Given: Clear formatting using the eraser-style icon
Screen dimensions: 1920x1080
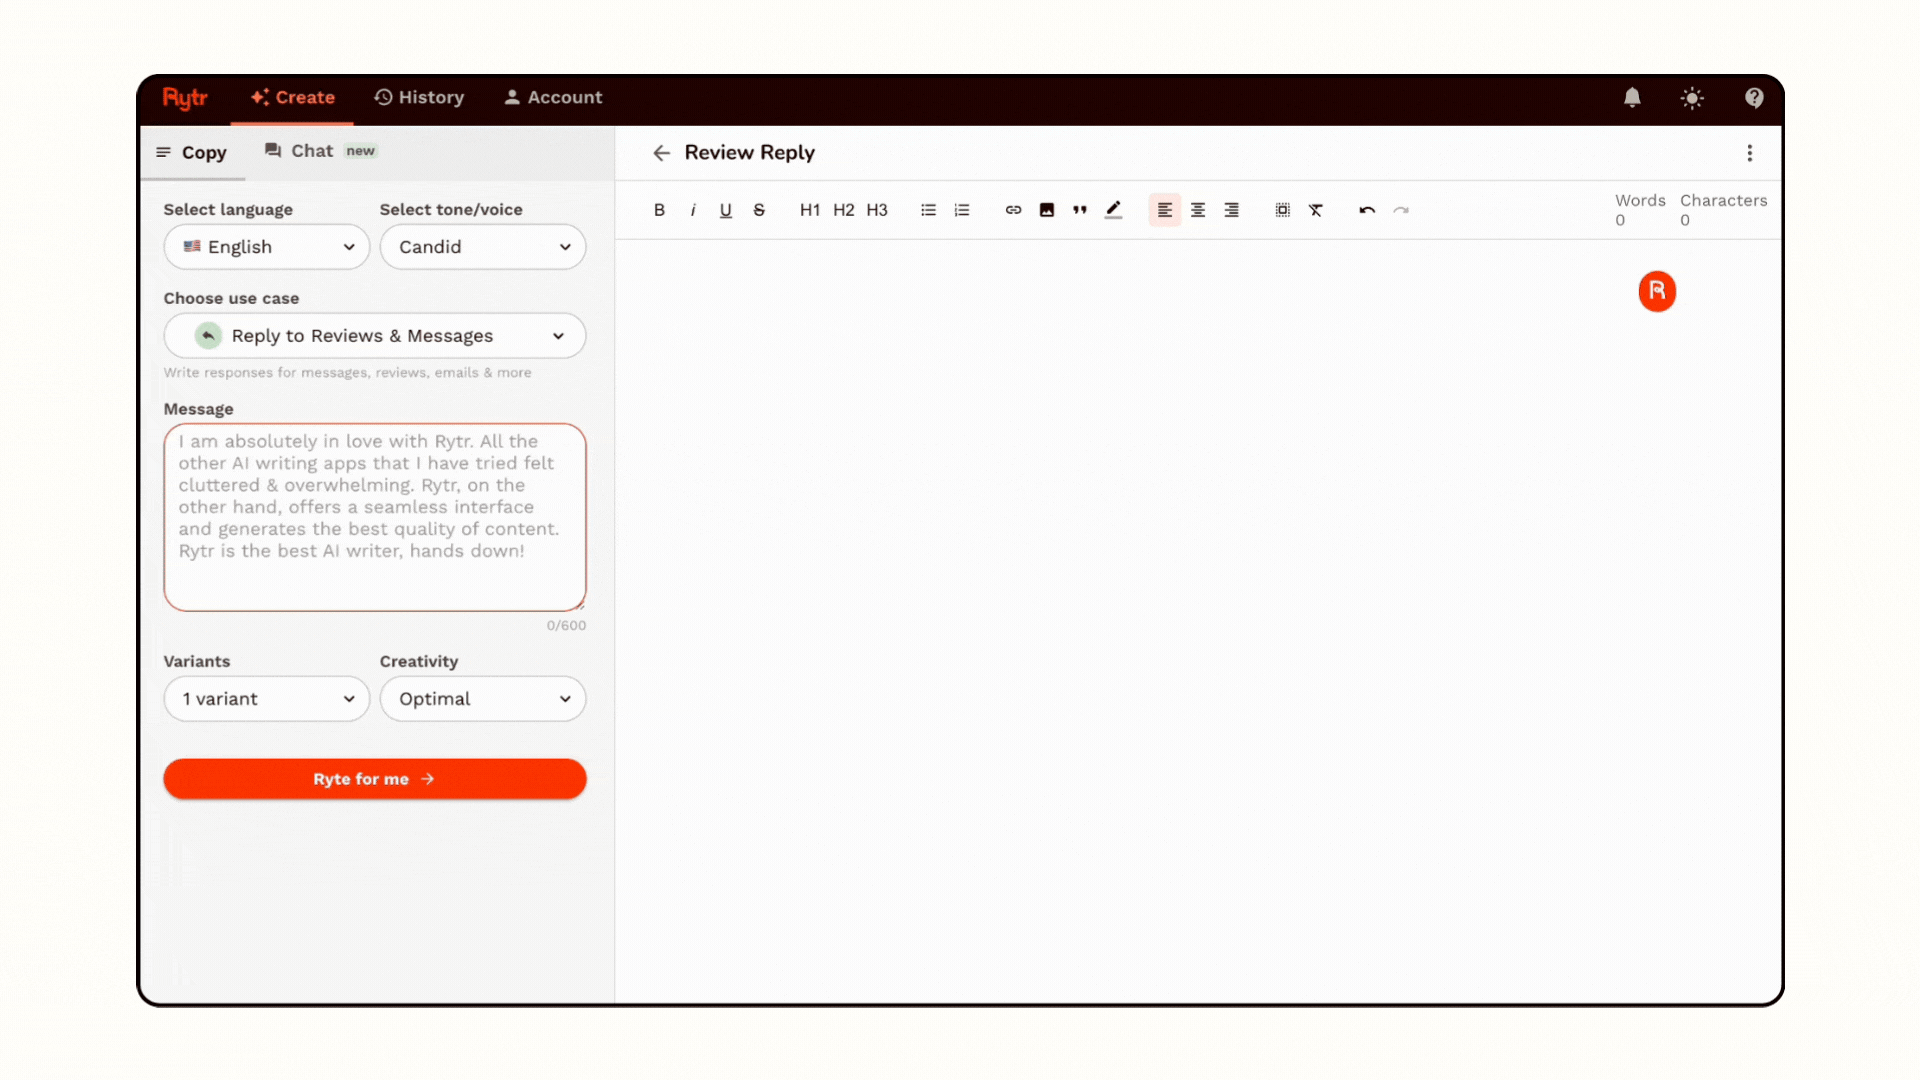Looking at the screenshot, I should point(1316,210).
